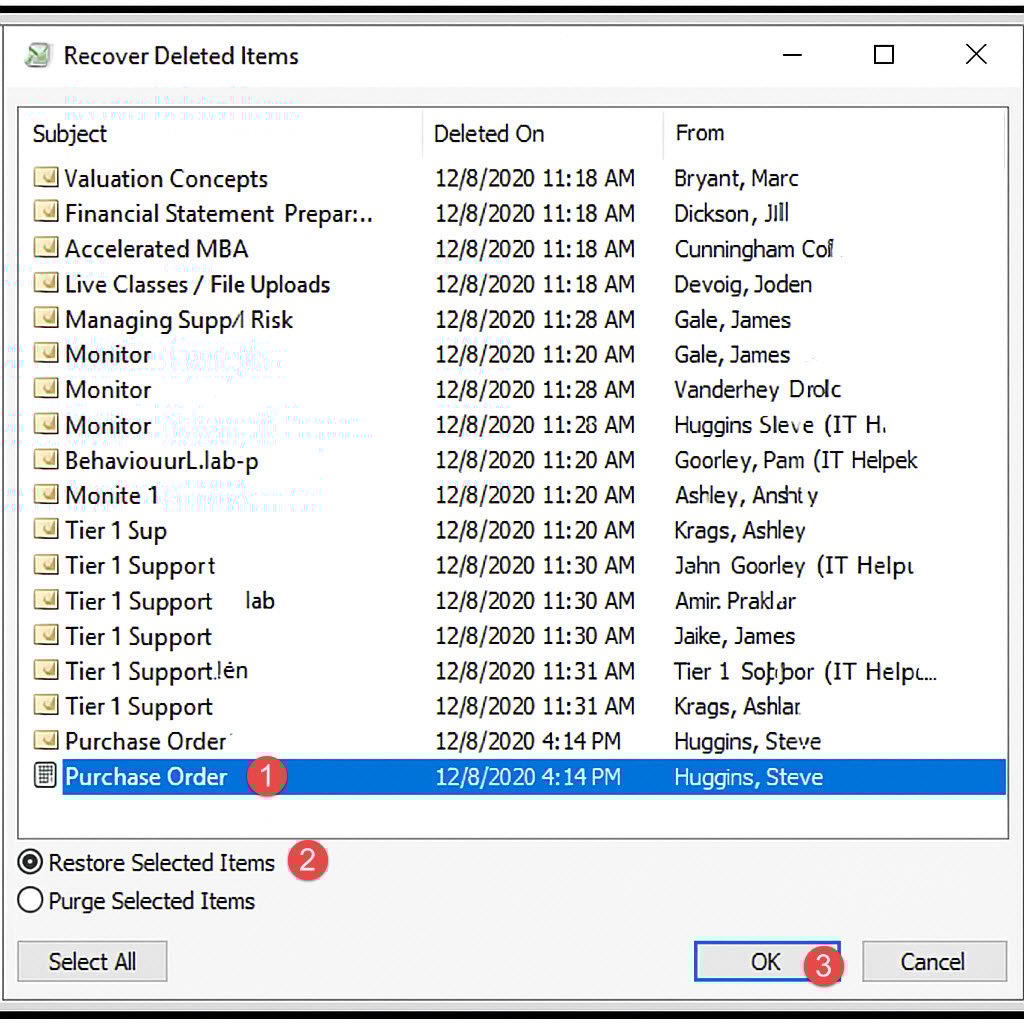Click the envelope icon beside Live Classes / File Uploads
This screenshot has width=1024, height=1024.
click(46, 283)
